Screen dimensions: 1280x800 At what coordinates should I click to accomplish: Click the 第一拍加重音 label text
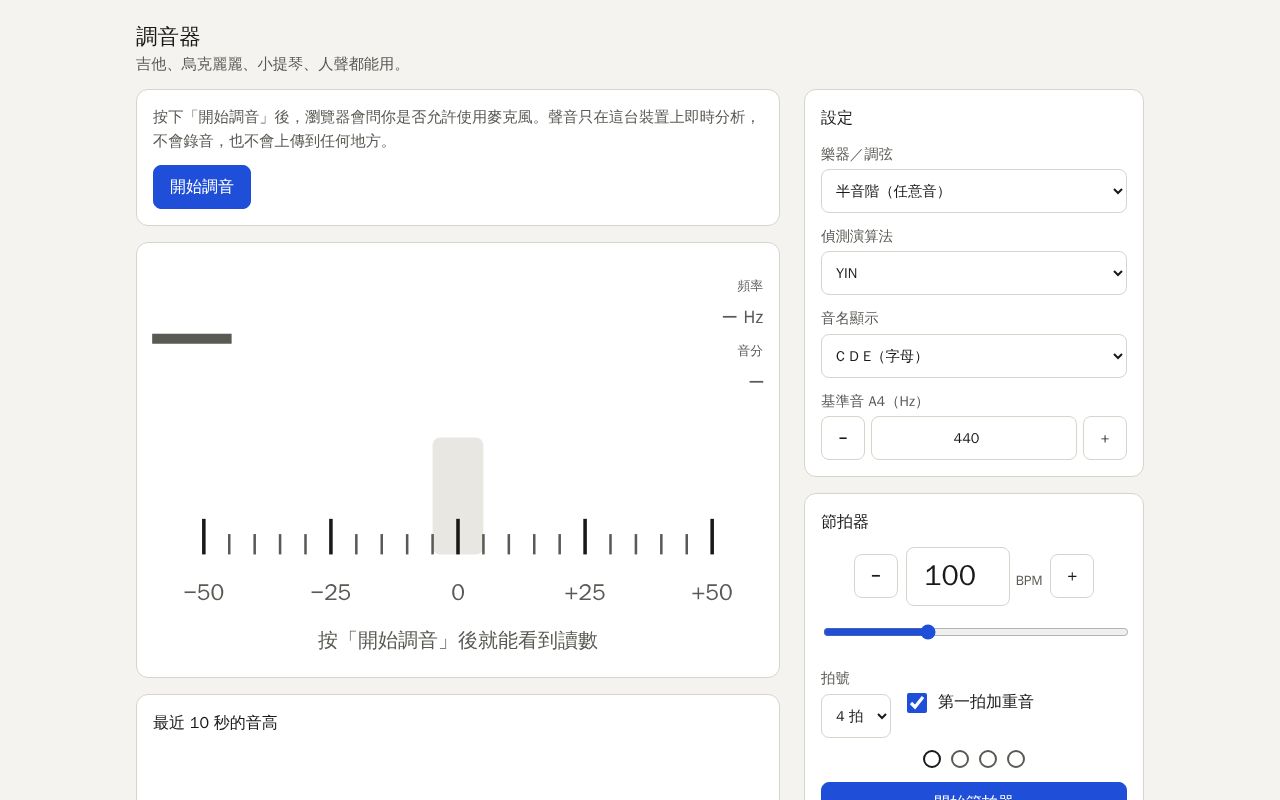tap(986, 703)
